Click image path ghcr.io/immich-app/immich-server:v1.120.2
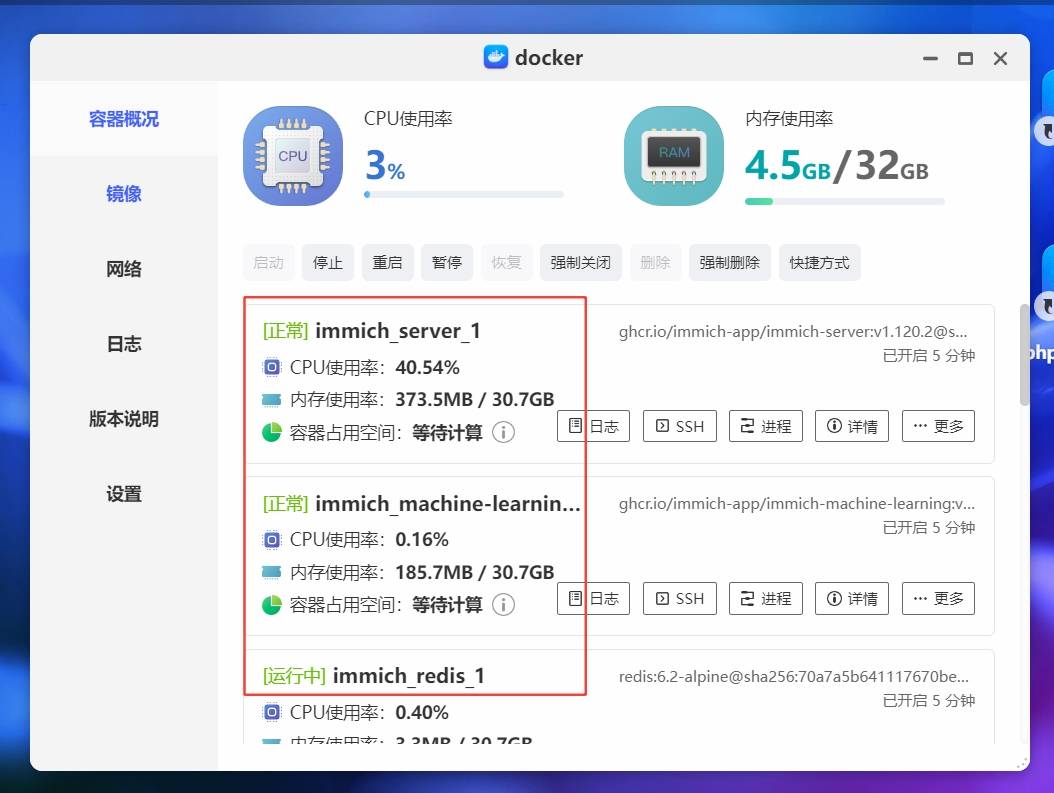1054x793 pixels. 793,331
